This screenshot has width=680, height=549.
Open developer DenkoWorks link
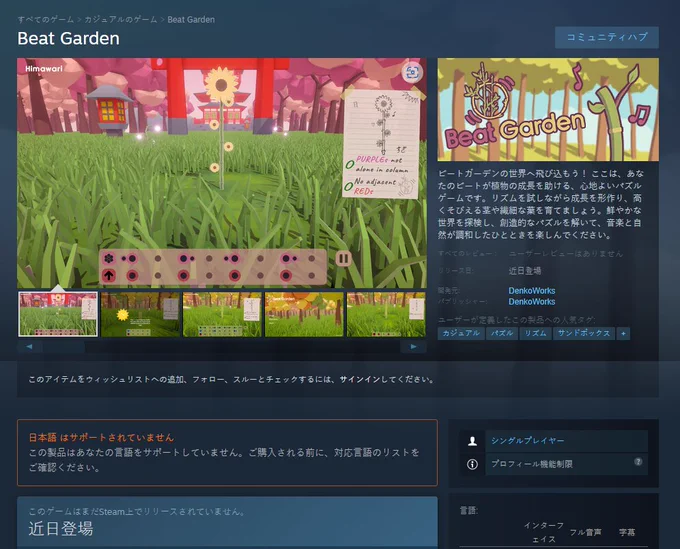532,291
